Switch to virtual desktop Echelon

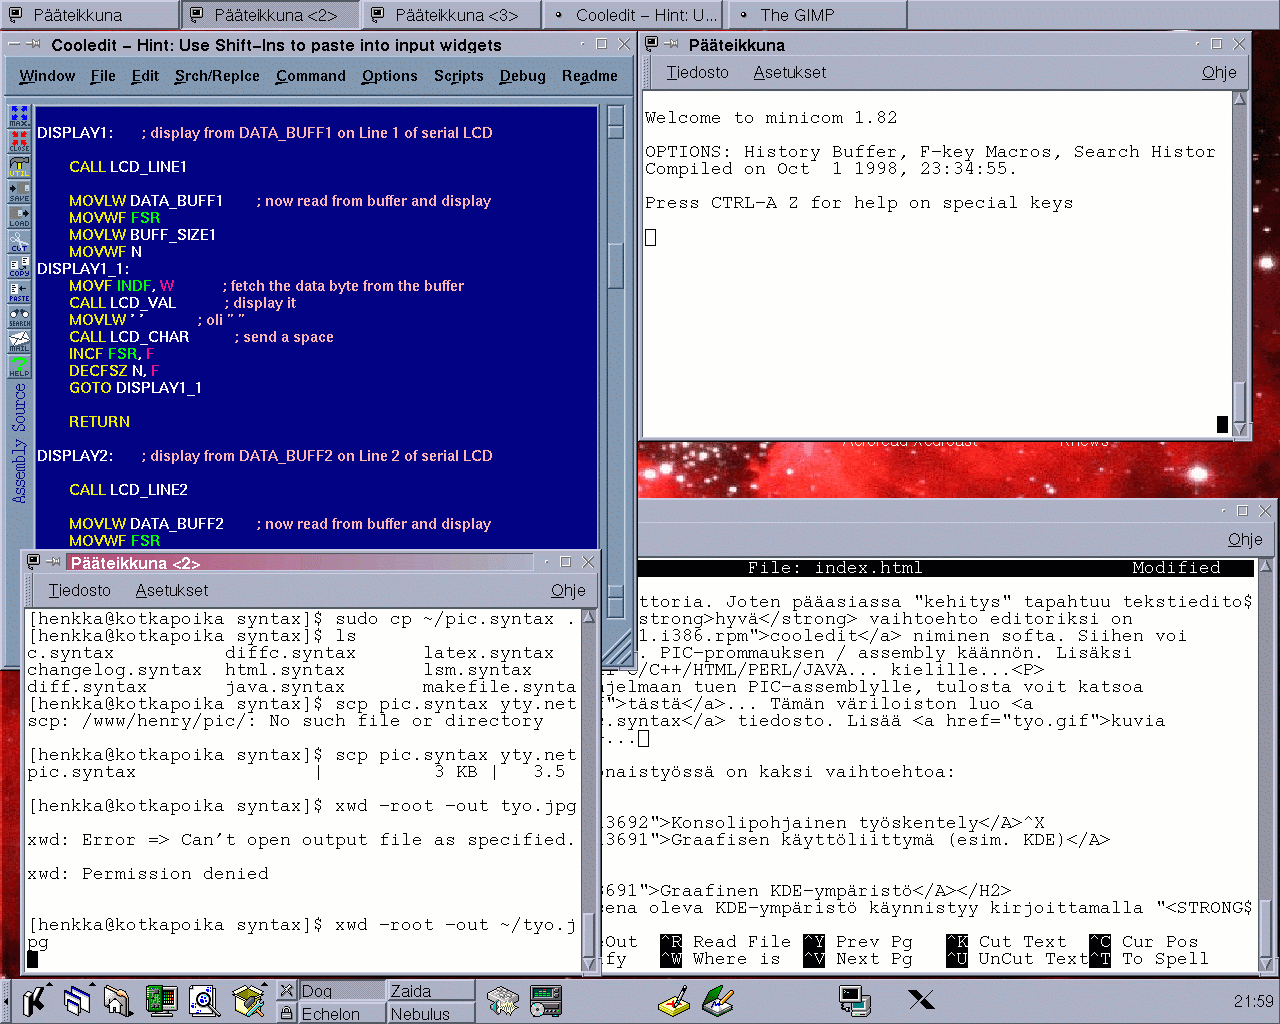(341, 1013)
